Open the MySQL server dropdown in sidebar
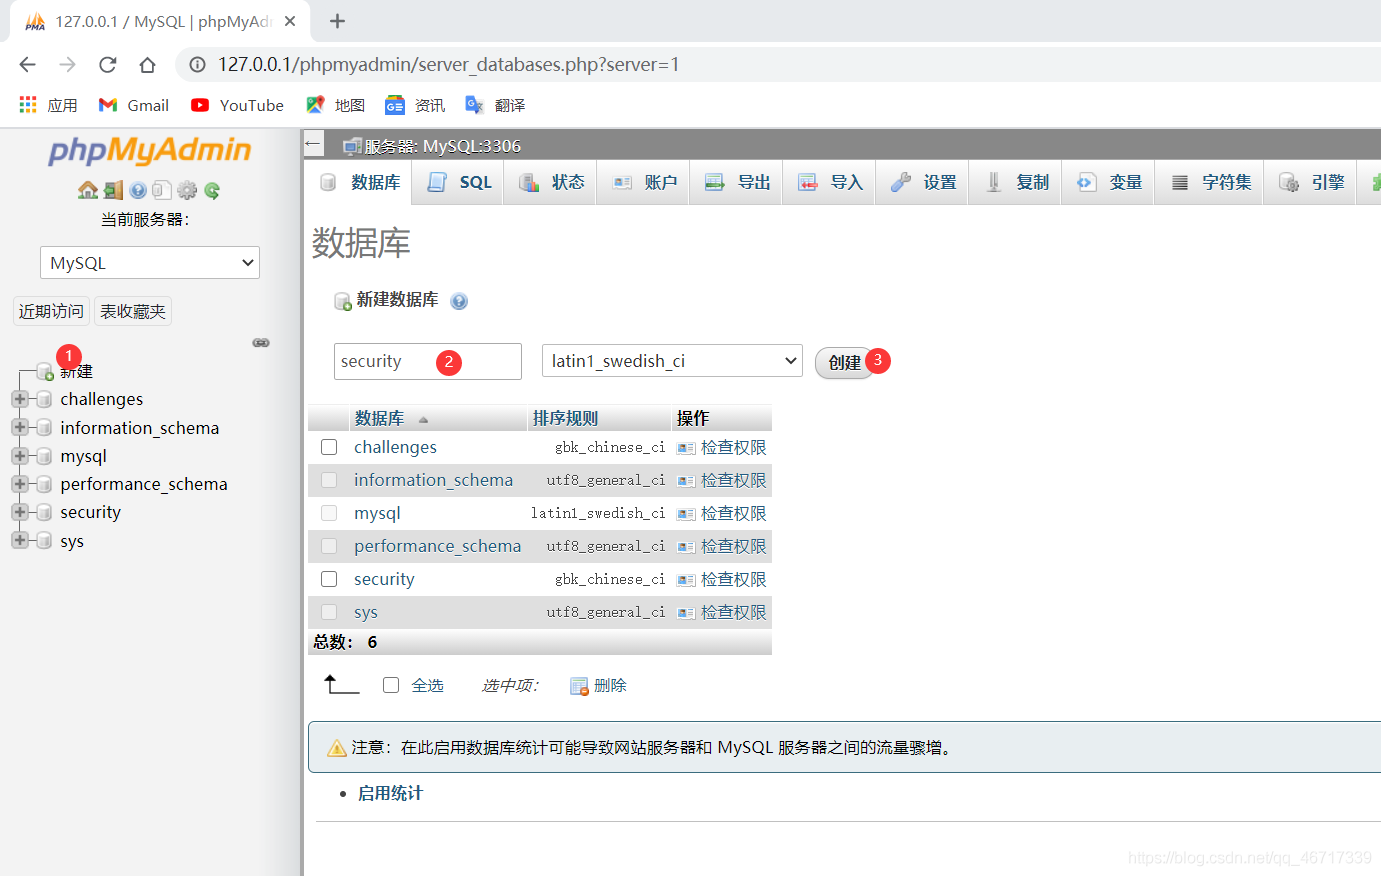 [150, 263]
